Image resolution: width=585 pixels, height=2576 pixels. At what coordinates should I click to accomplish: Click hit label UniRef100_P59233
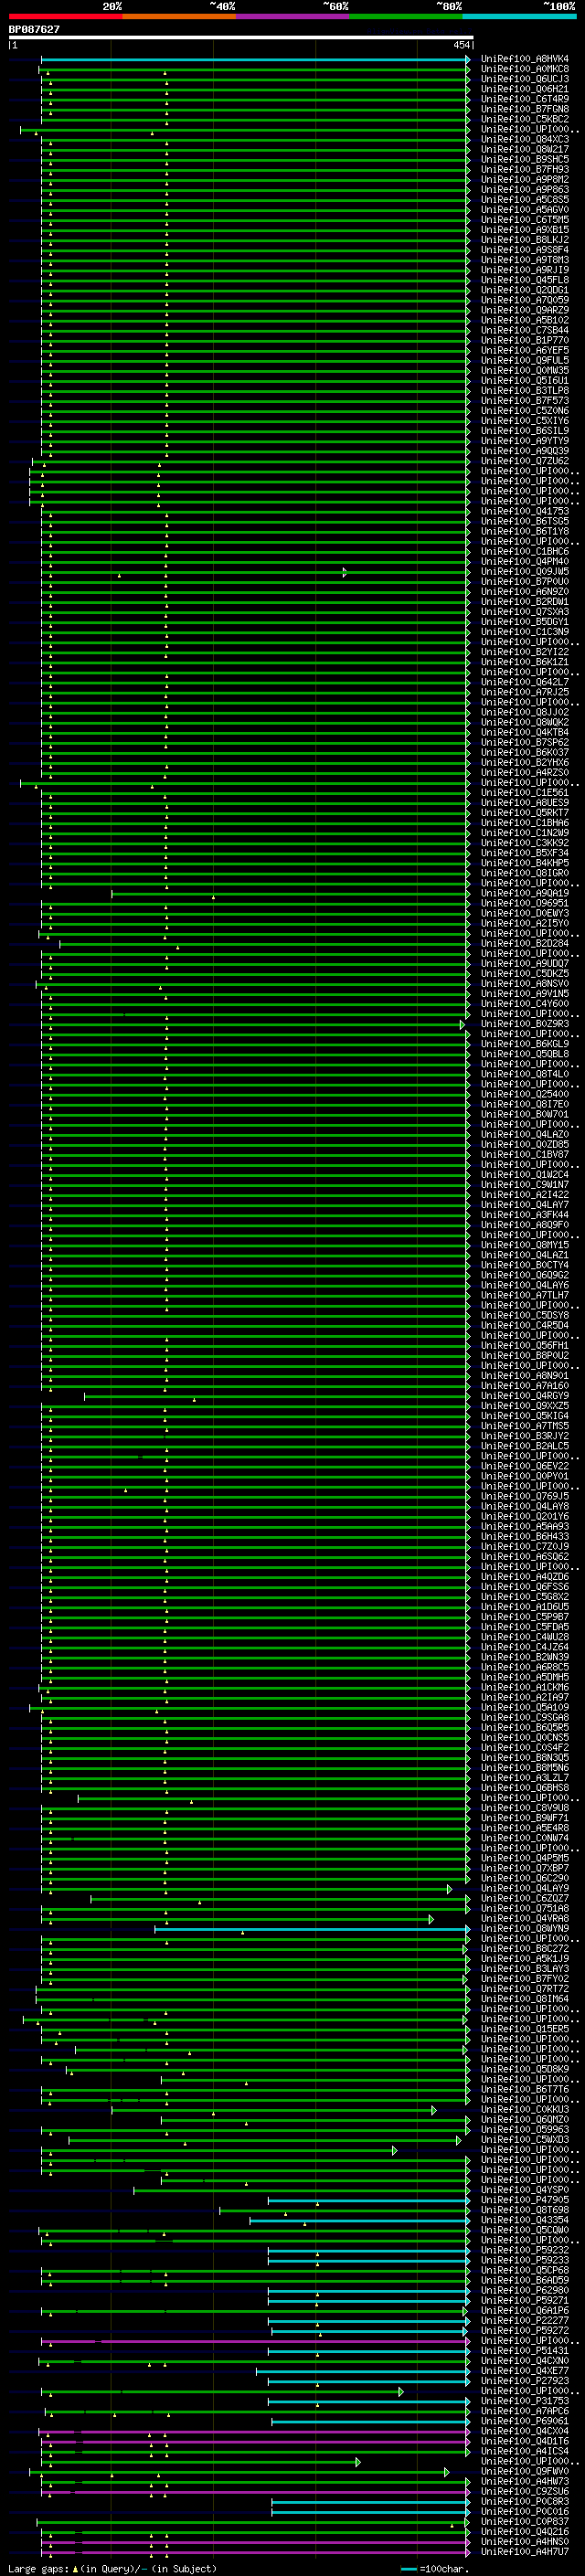(x=524, y=2260)
